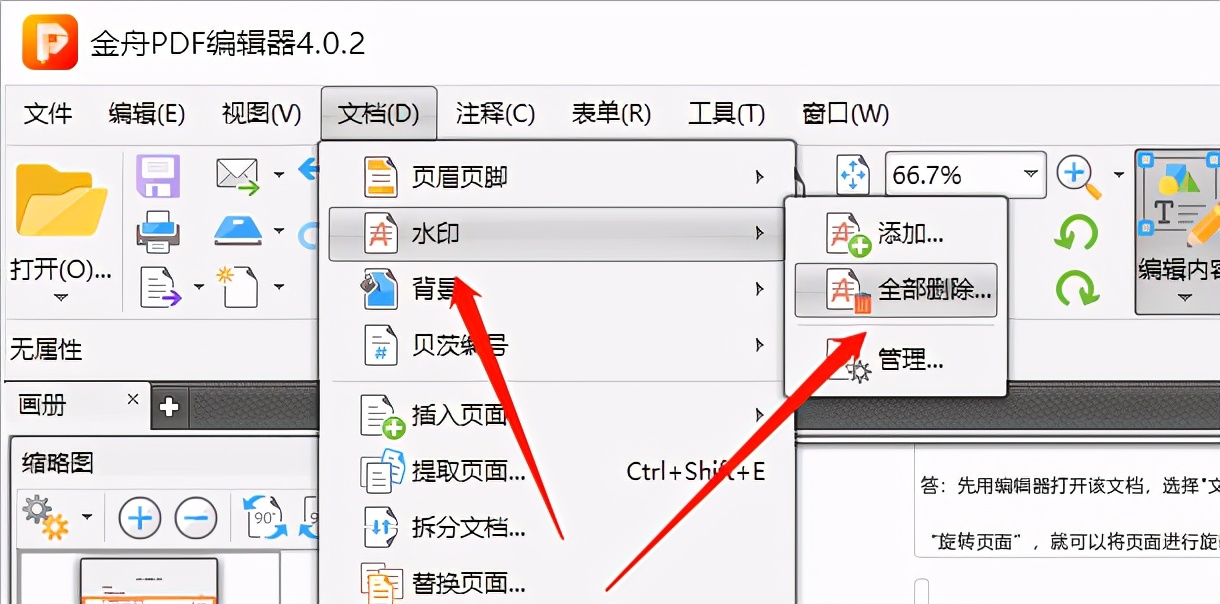Viewport: 1220px width, 604px height.
Task: Click the 提取页面 icon
Action: [x=382, y=471]
